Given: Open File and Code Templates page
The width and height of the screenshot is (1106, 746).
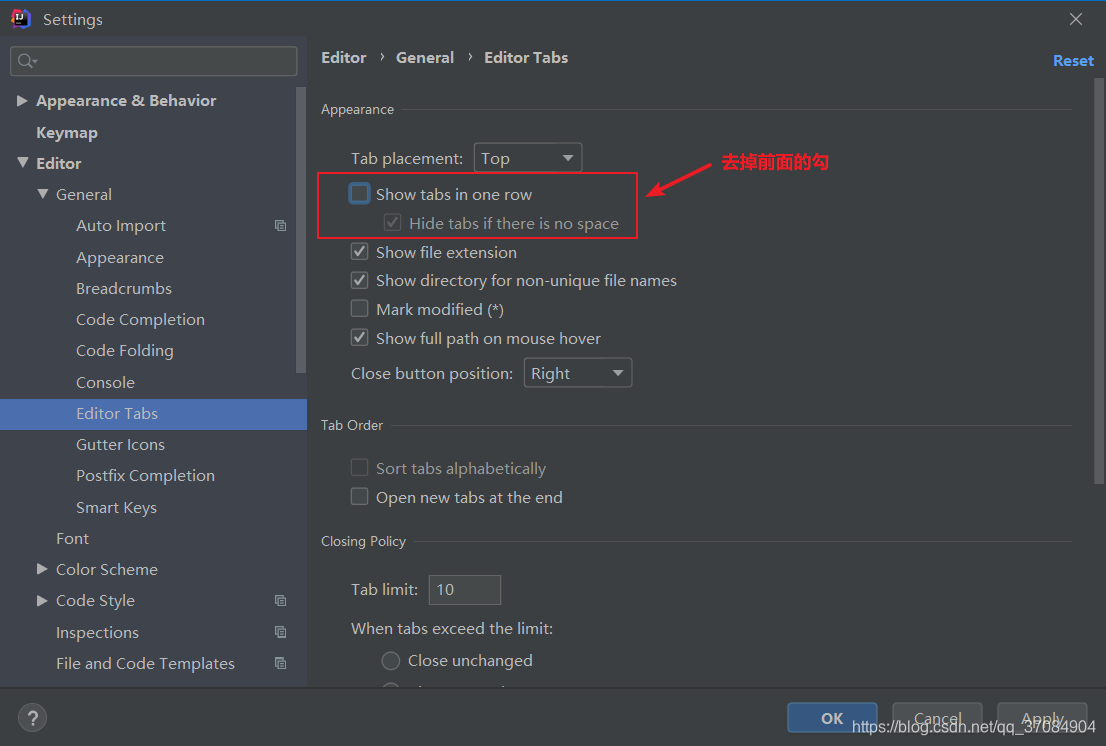Looking at the screenshot, I should coord(145,664).
